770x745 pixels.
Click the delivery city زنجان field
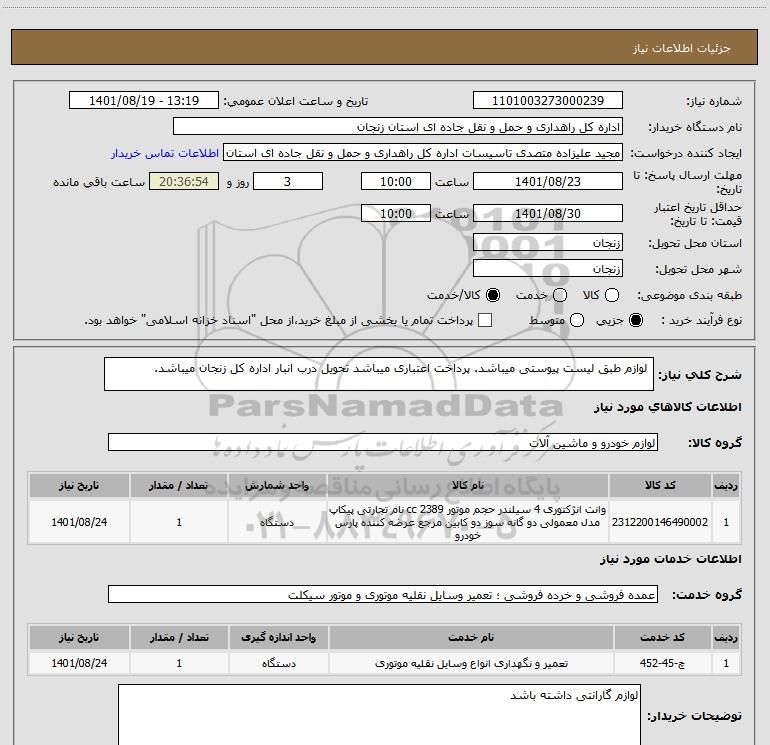click(548, 268)
